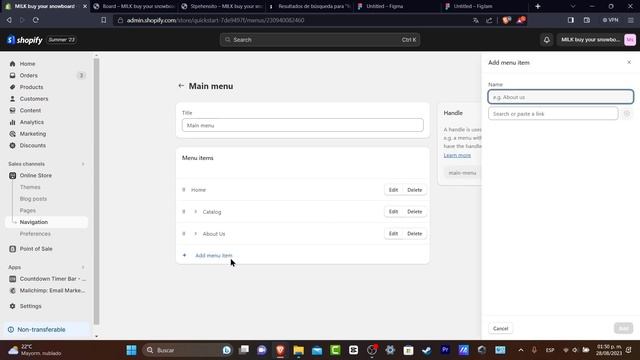This screenshot has width=640, height=360.
Task: Open the Windows Start menu
Action: point(131,350)
